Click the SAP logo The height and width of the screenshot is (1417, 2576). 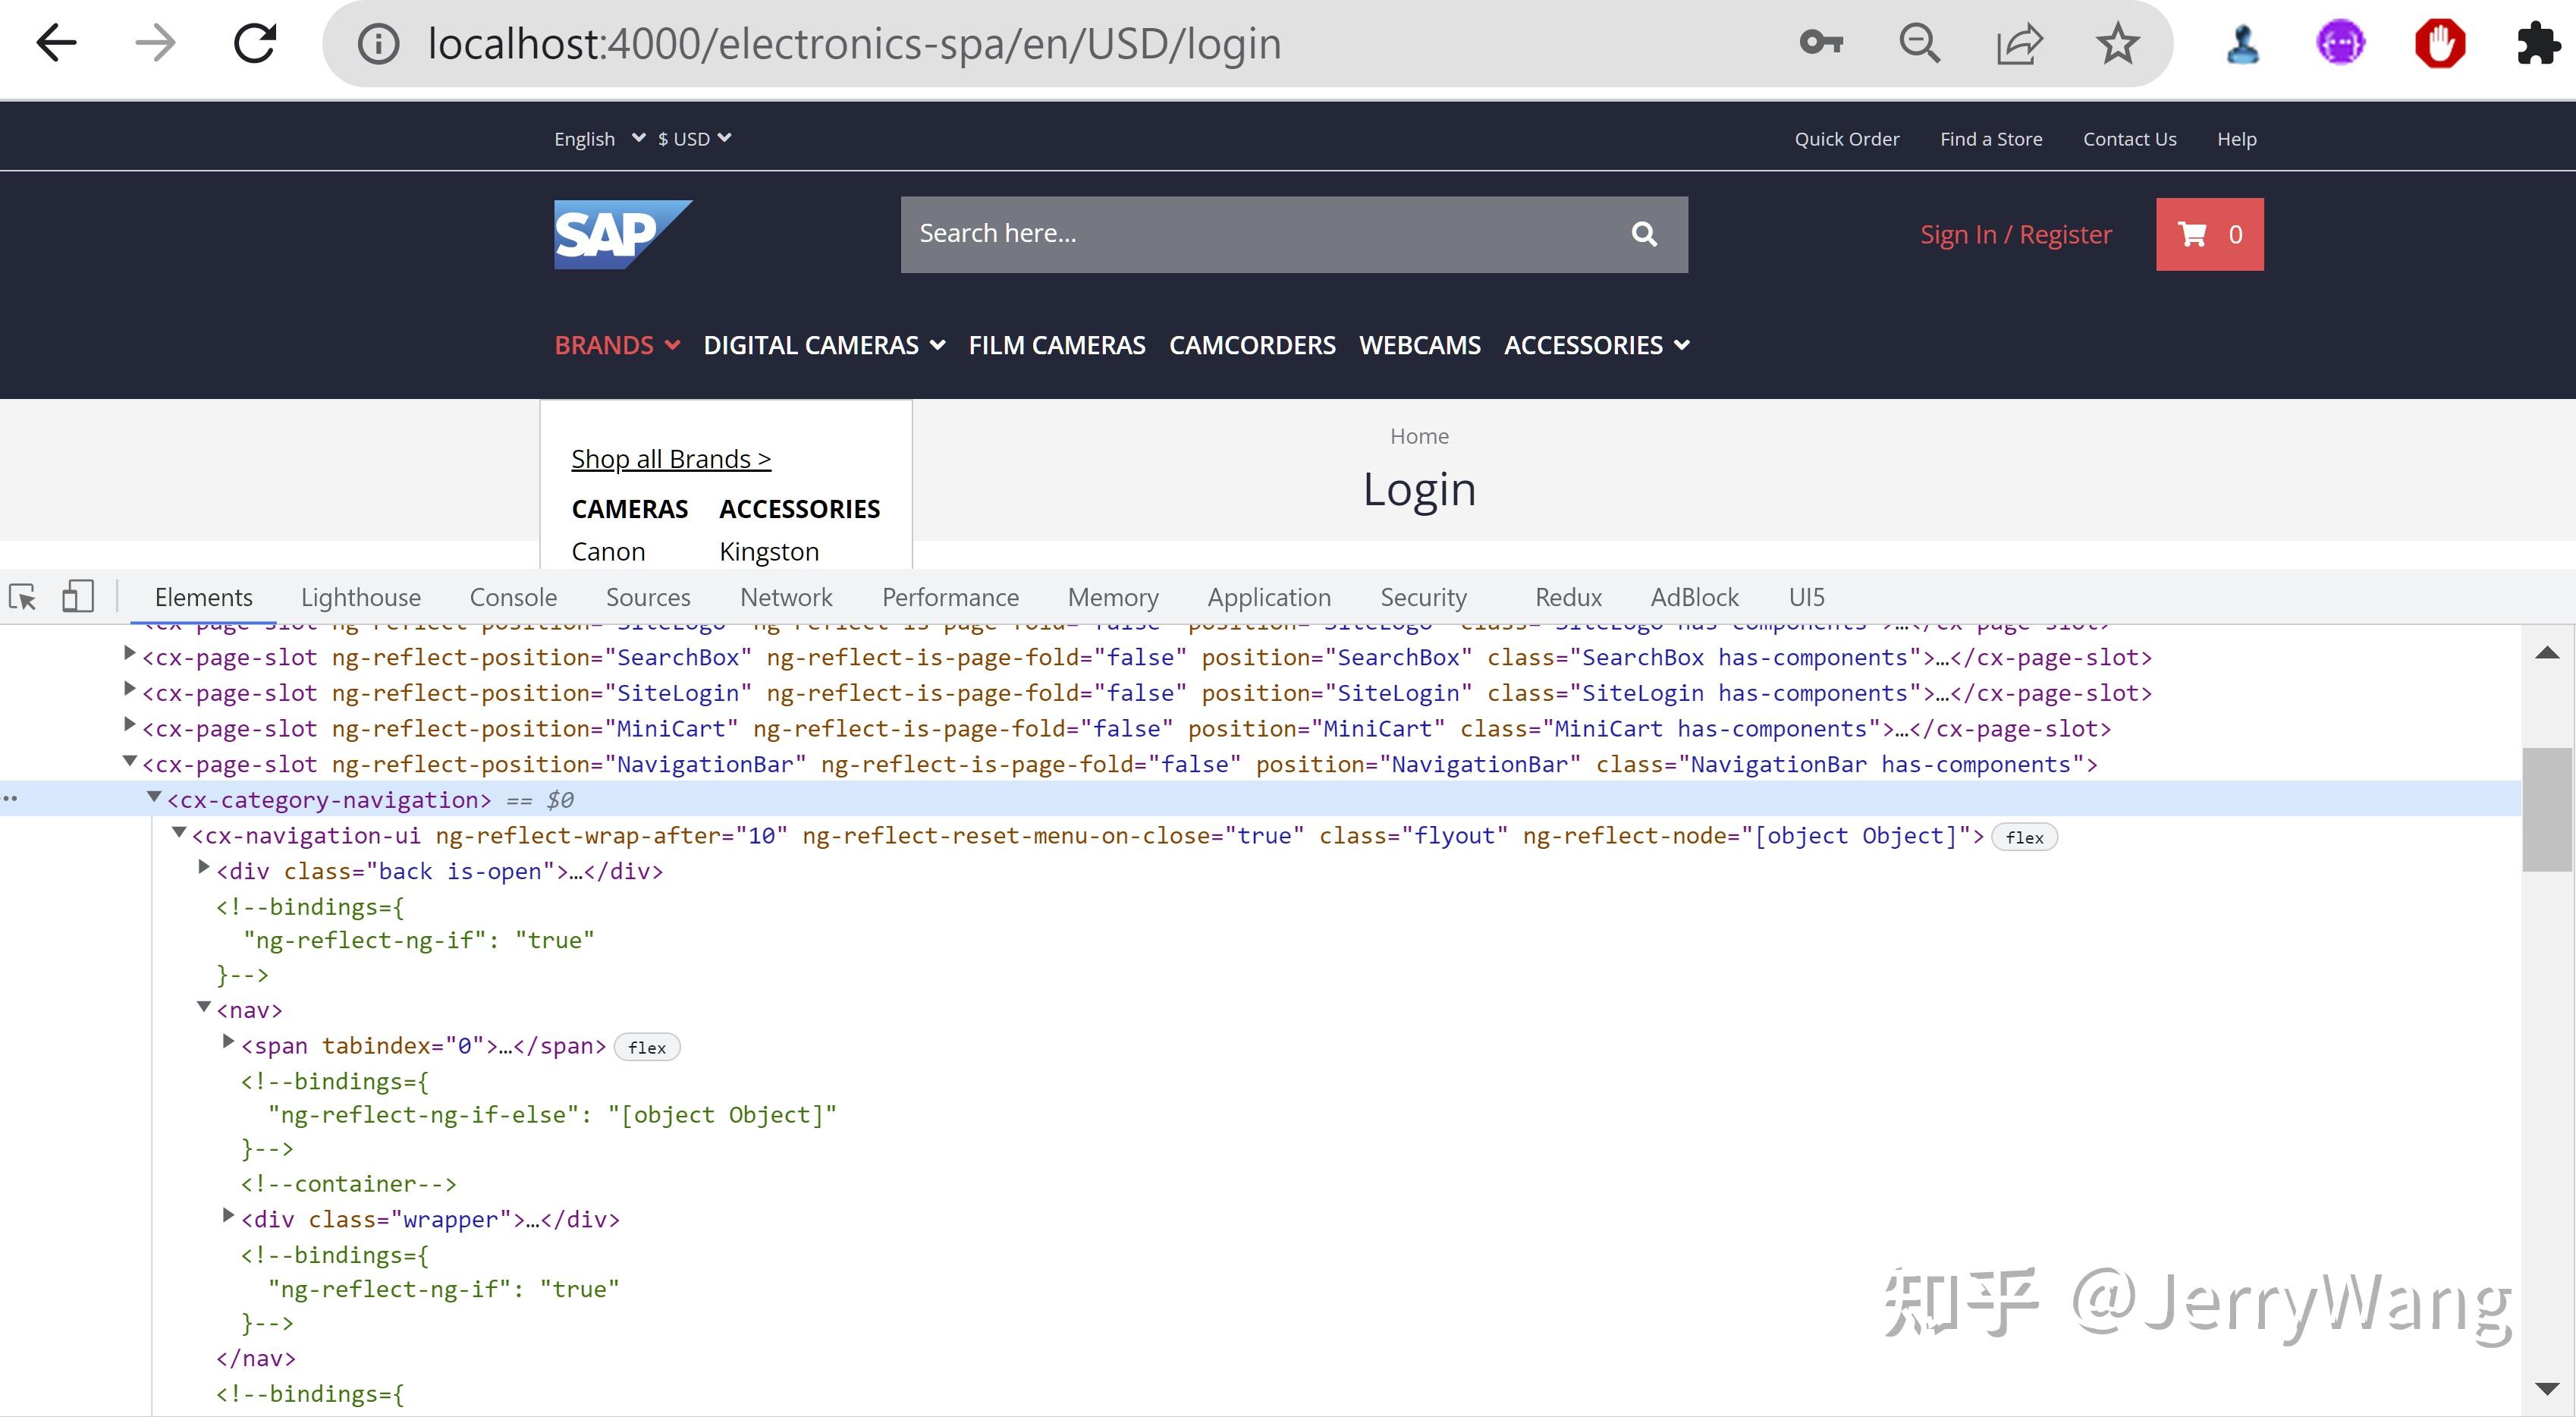[x=622, y=234]
